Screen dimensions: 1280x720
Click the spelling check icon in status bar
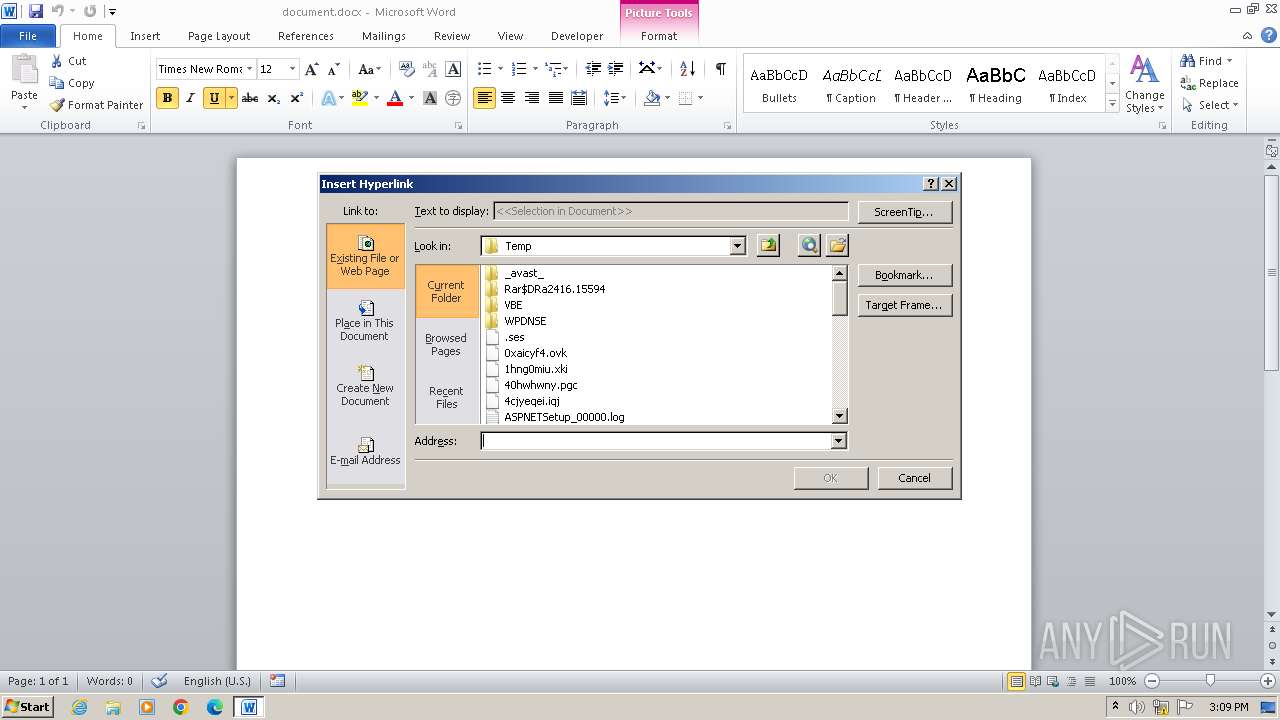(159, 681)
